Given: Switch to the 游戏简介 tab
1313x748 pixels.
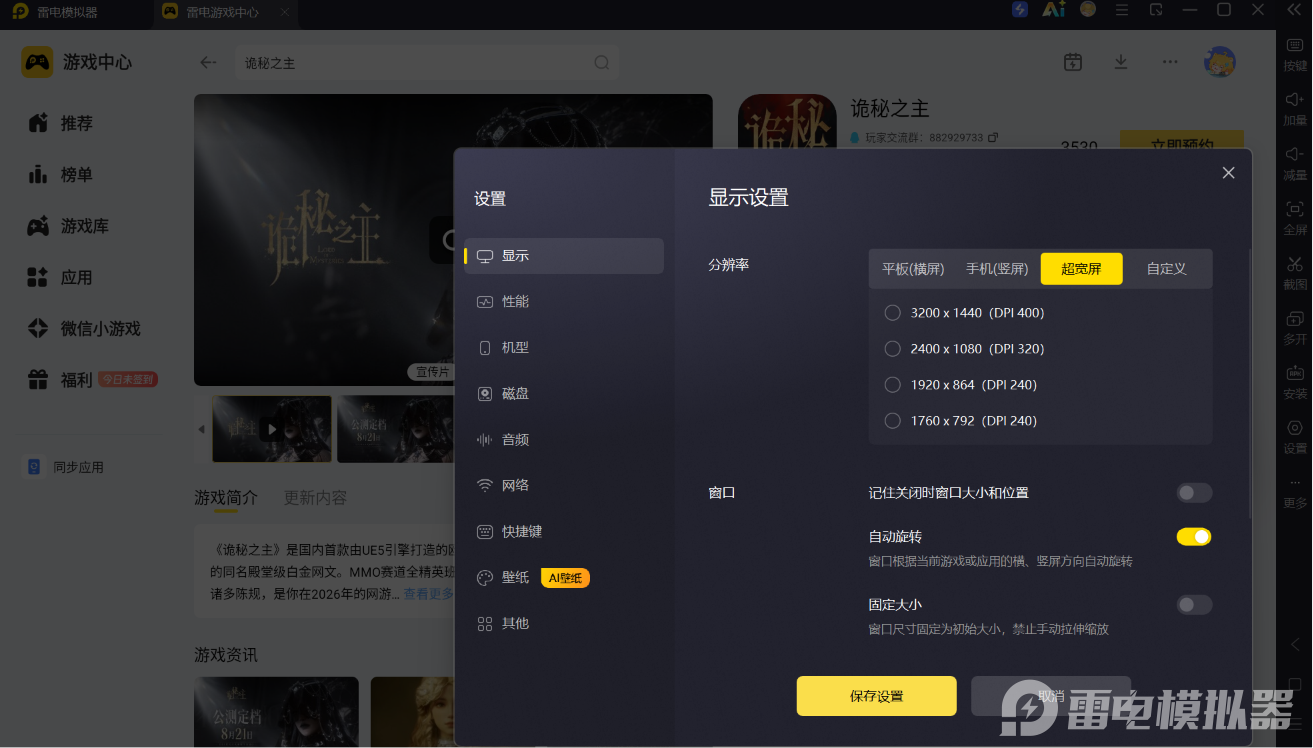Looking at the screenshot, I should 226,498.
